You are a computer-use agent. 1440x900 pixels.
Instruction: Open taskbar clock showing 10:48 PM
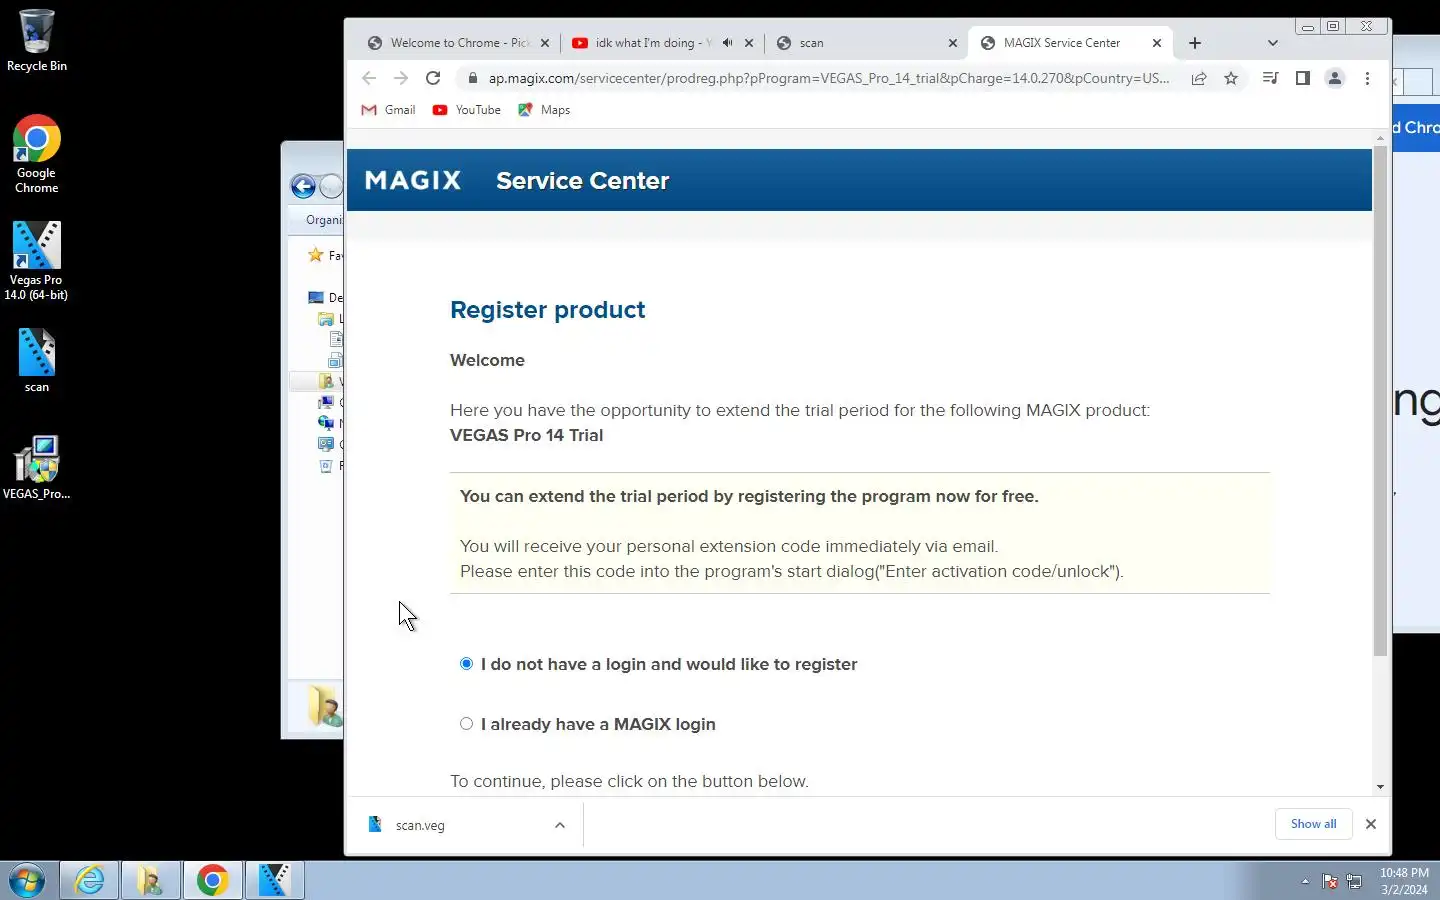tap(1404, 881)
